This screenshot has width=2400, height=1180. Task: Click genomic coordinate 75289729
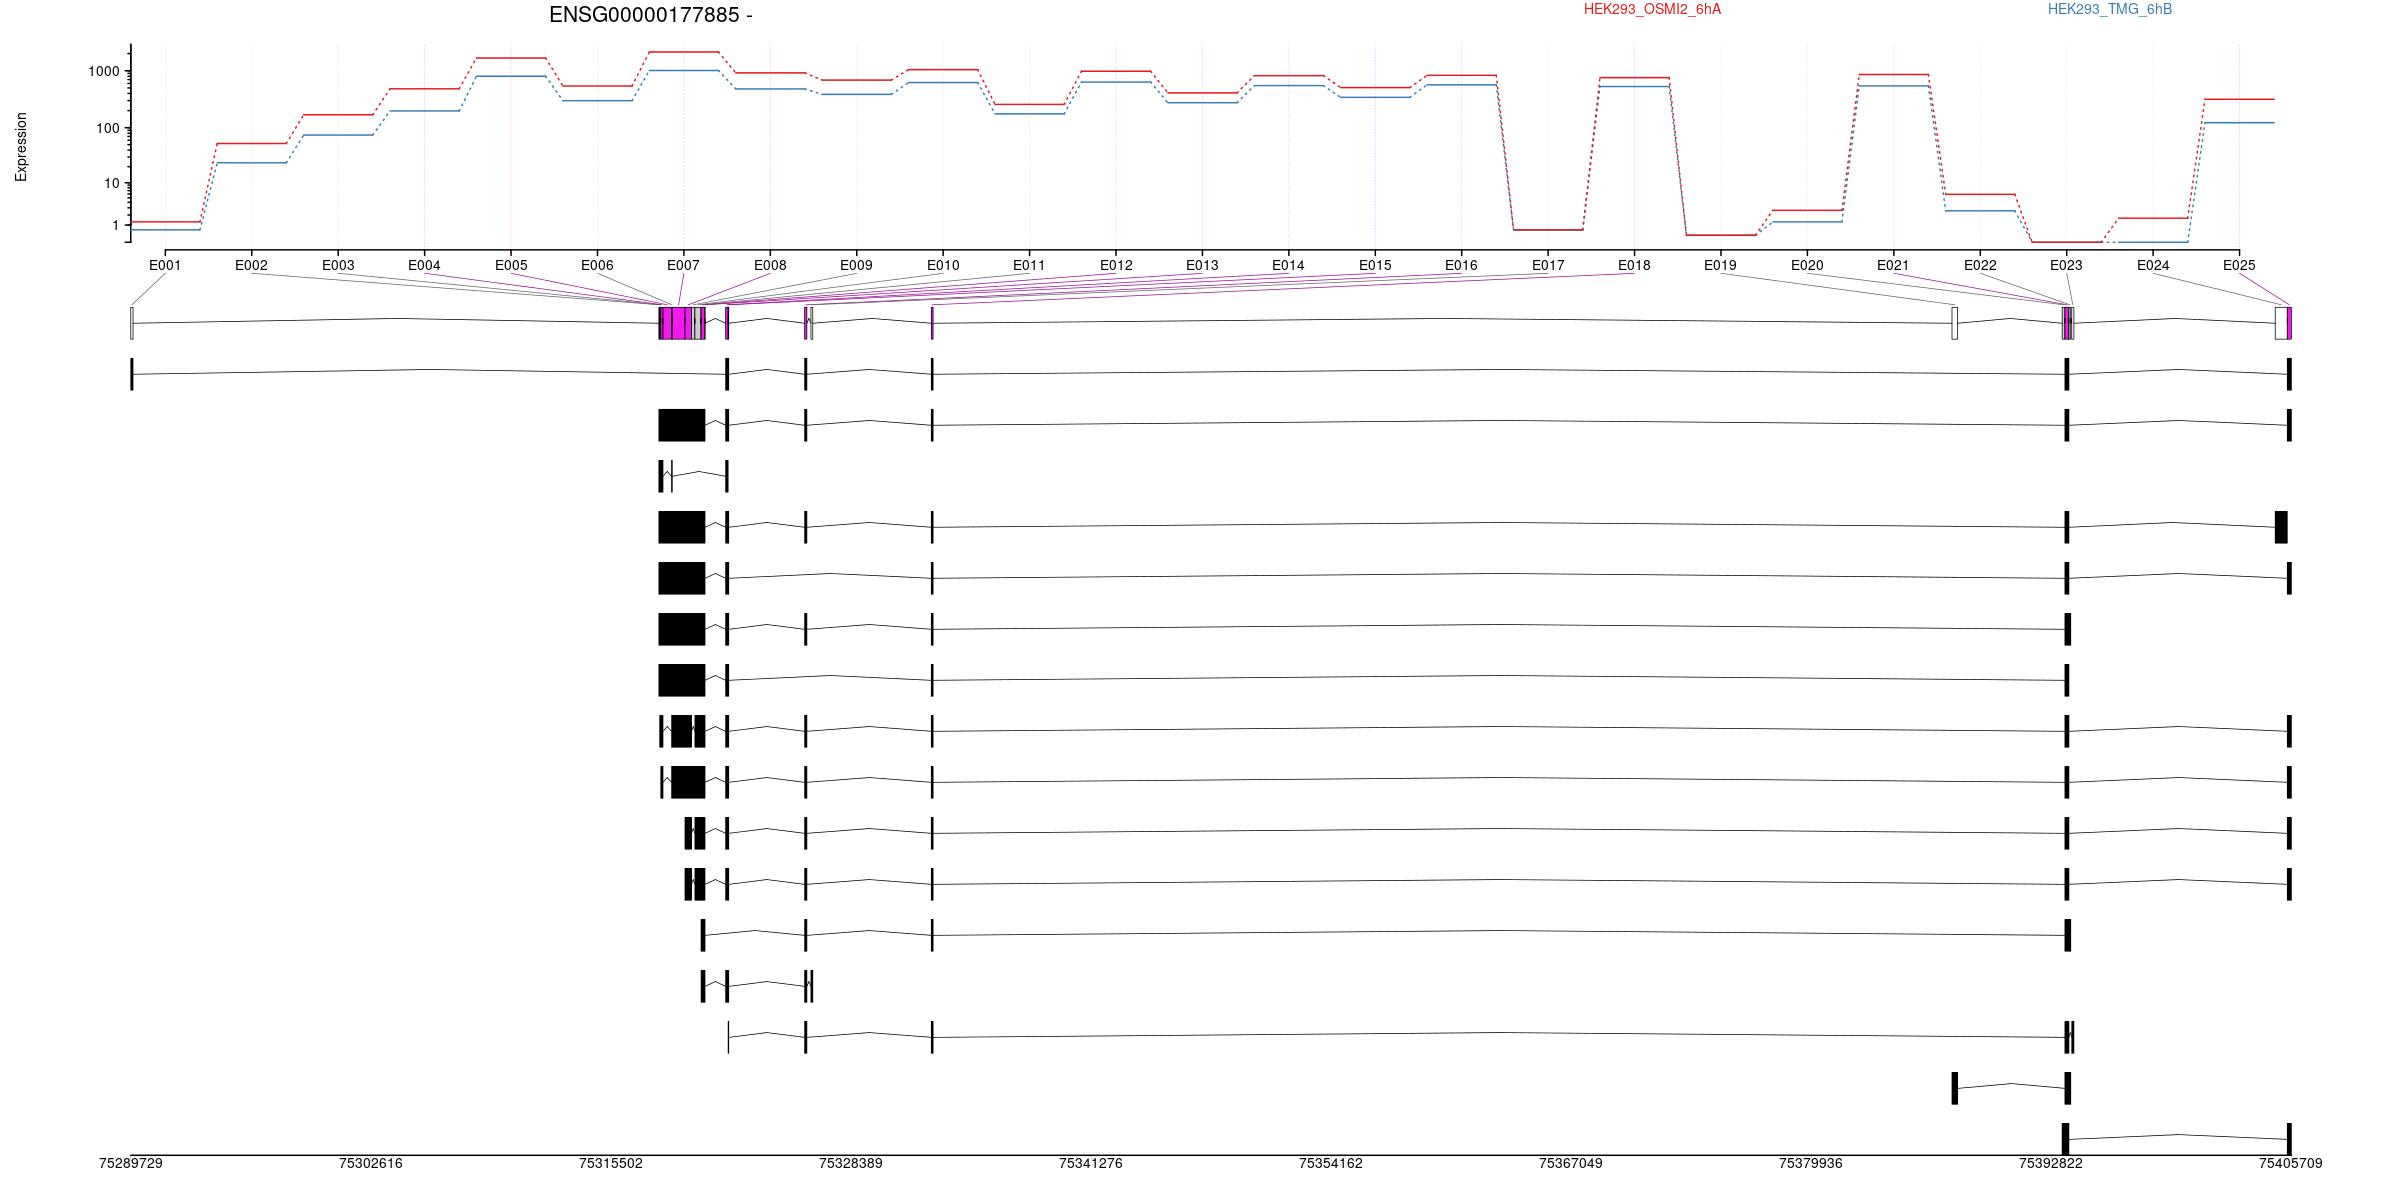tap(131, 1164)
